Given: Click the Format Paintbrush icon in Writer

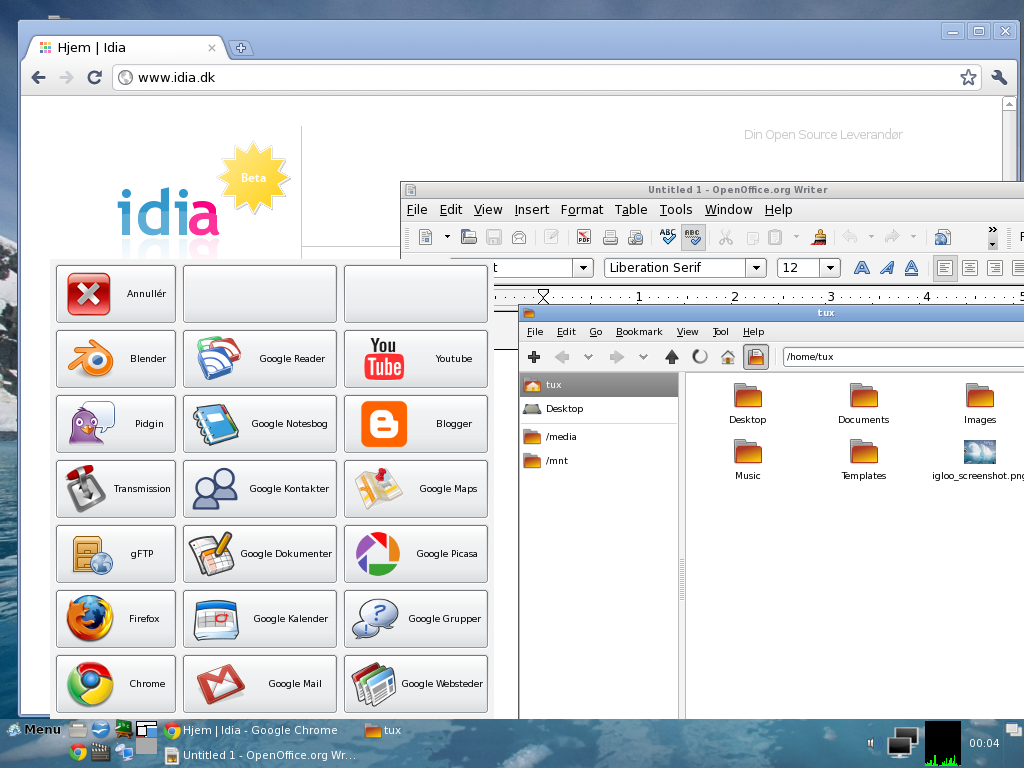Looking at the screenshot, I should click(x=818, y=237).
